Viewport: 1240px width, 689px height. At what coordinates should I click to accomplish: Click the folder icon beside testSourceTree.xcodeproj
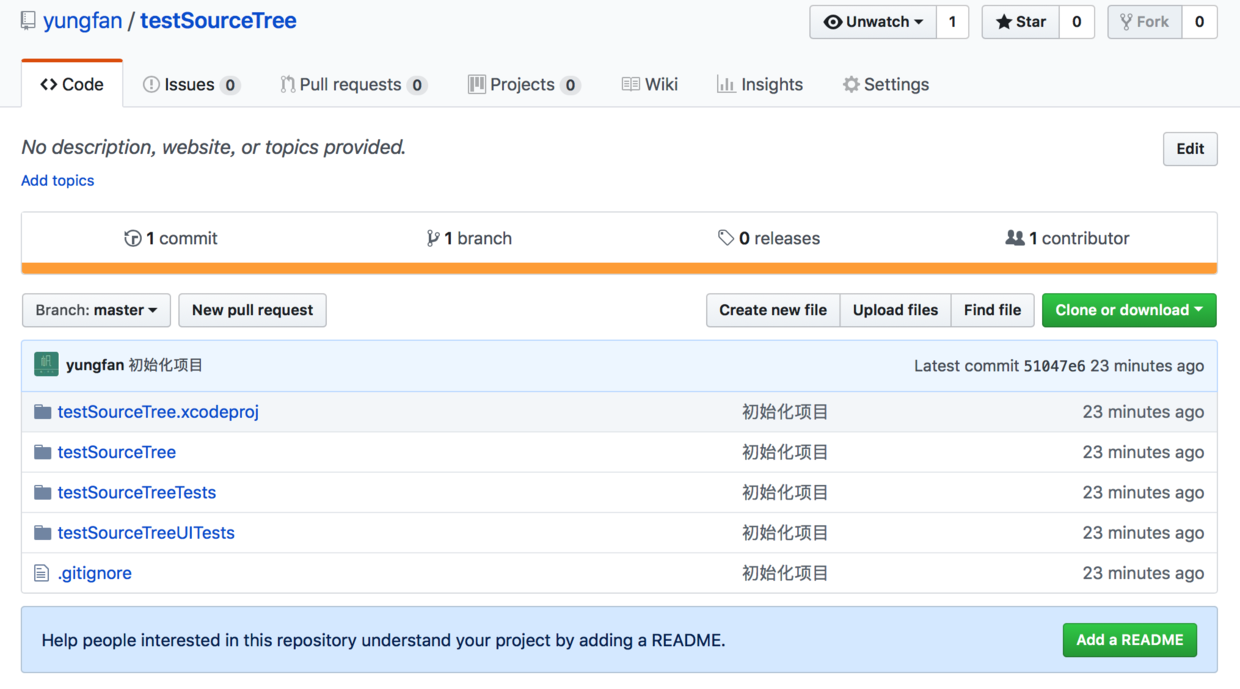click(42, 412)
